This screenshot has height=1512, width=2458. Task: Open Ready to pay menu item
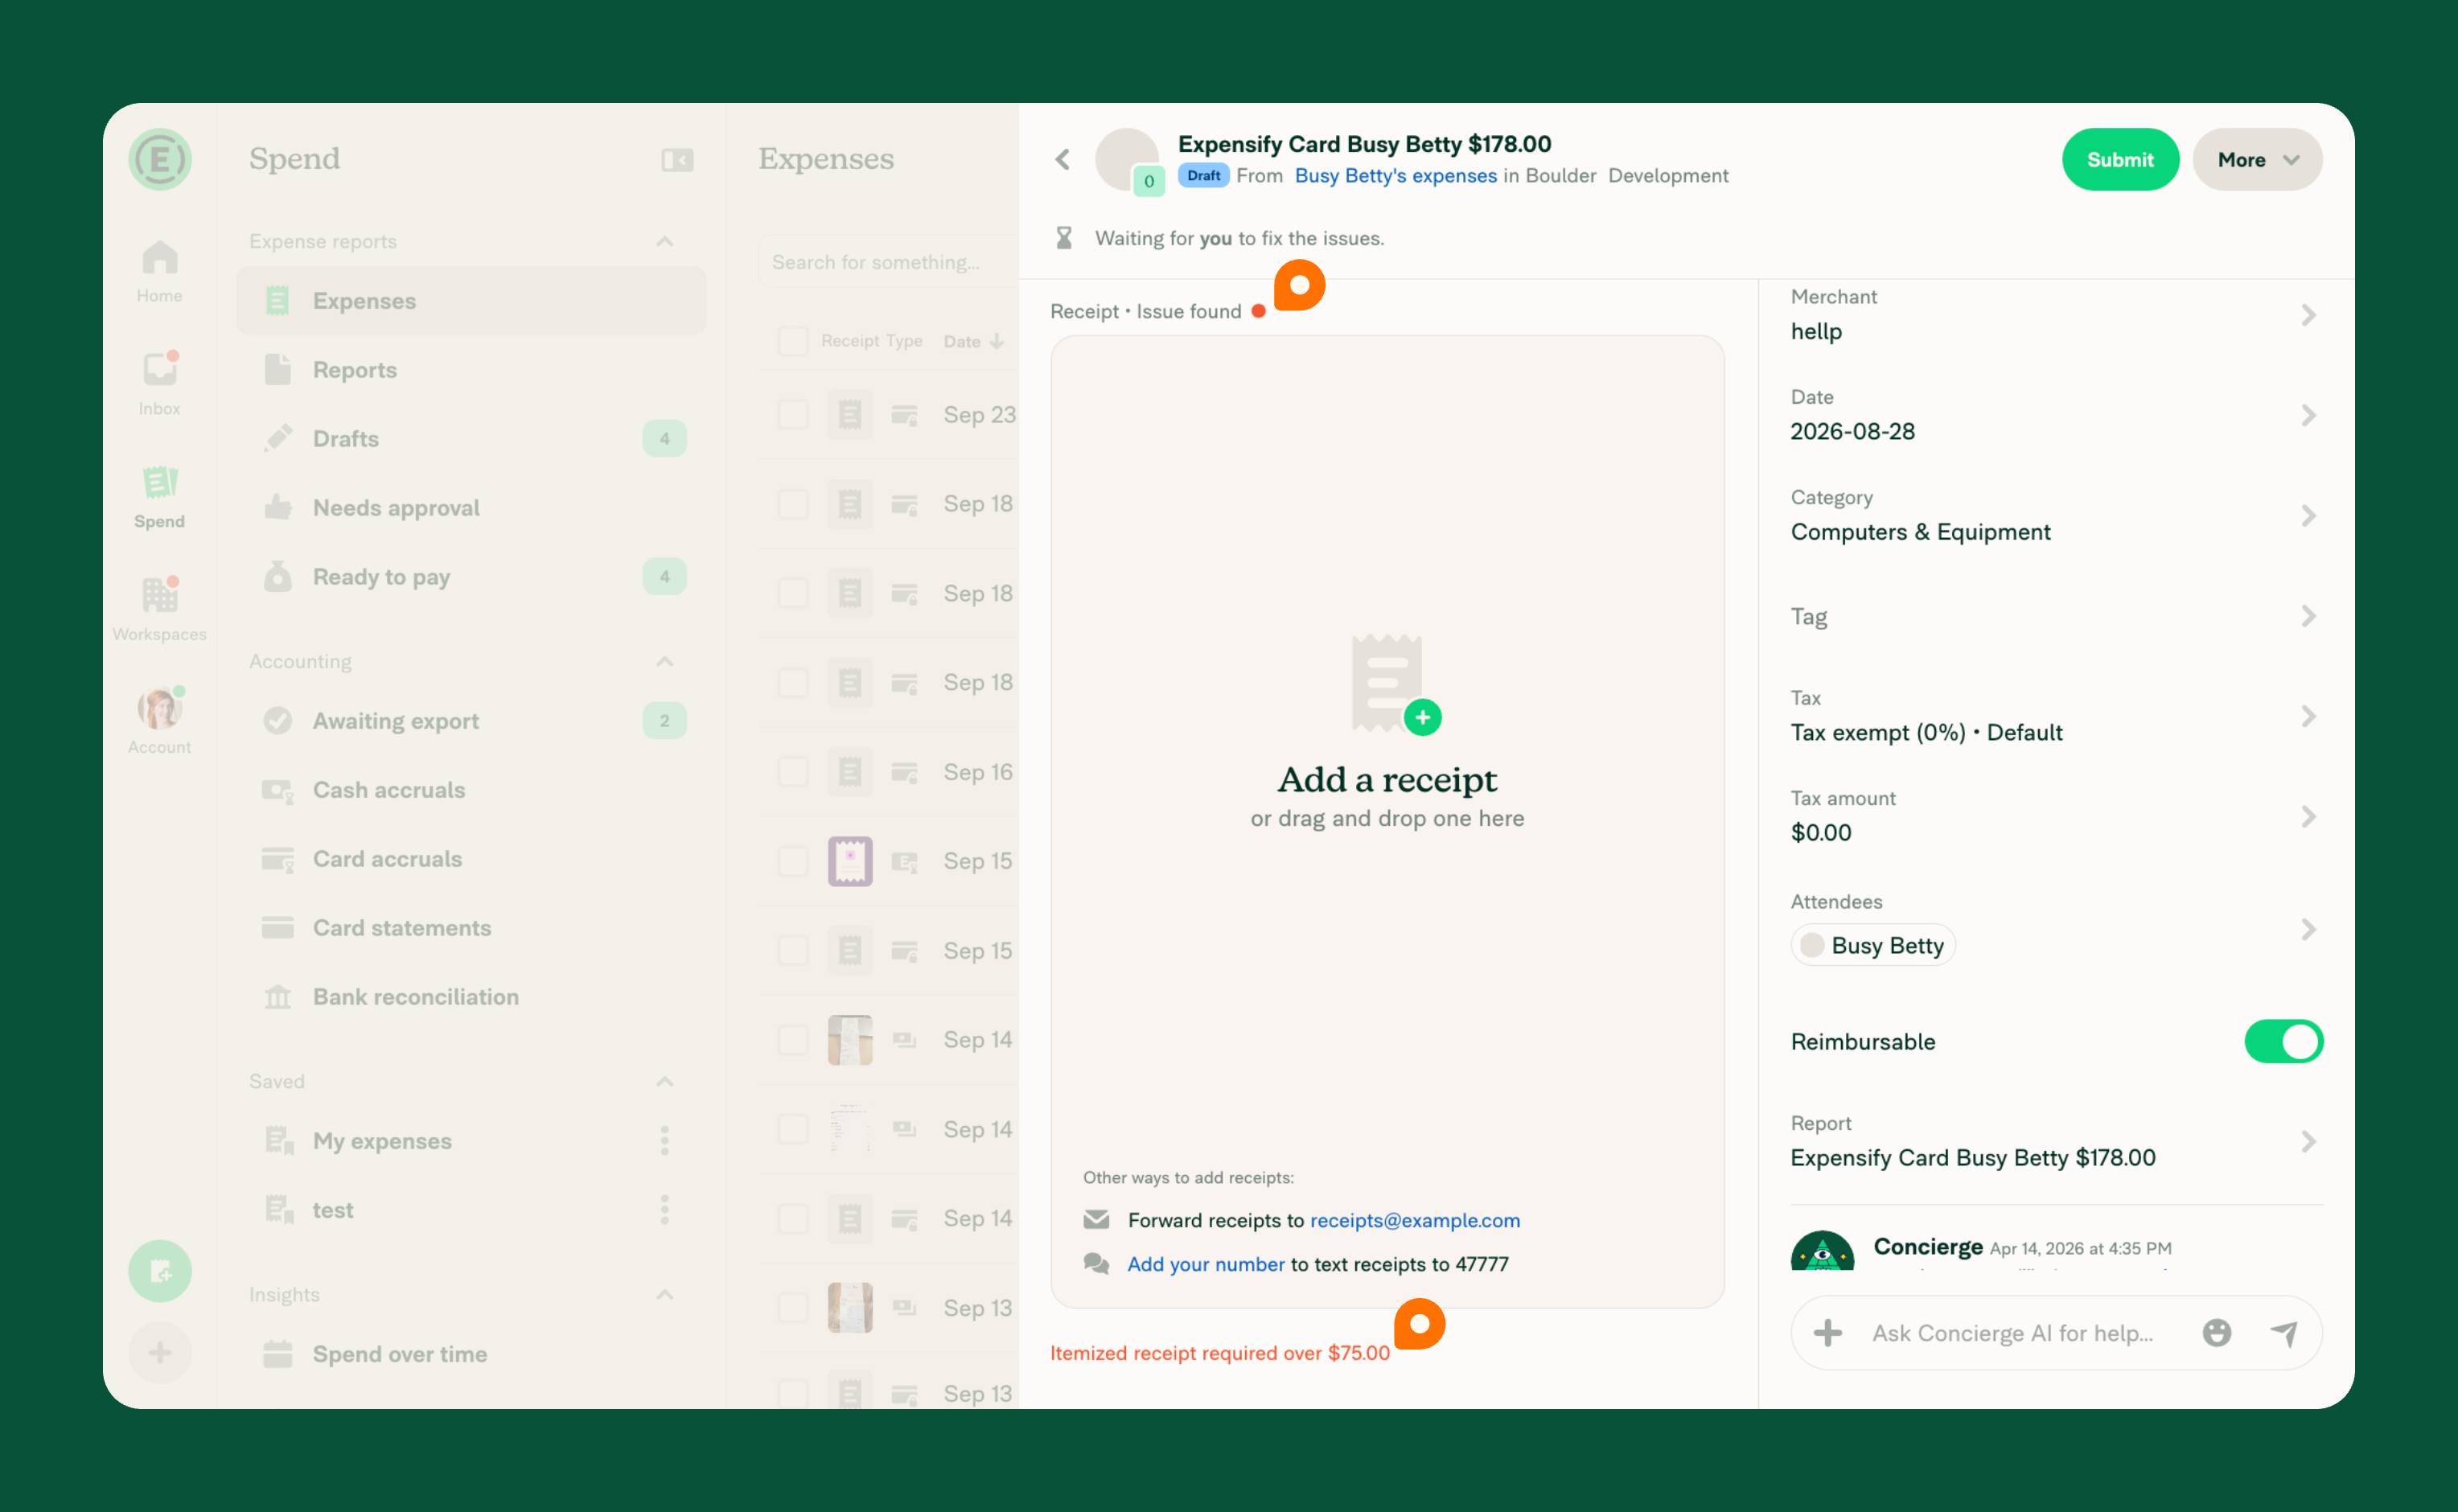[x=471, y=576]
